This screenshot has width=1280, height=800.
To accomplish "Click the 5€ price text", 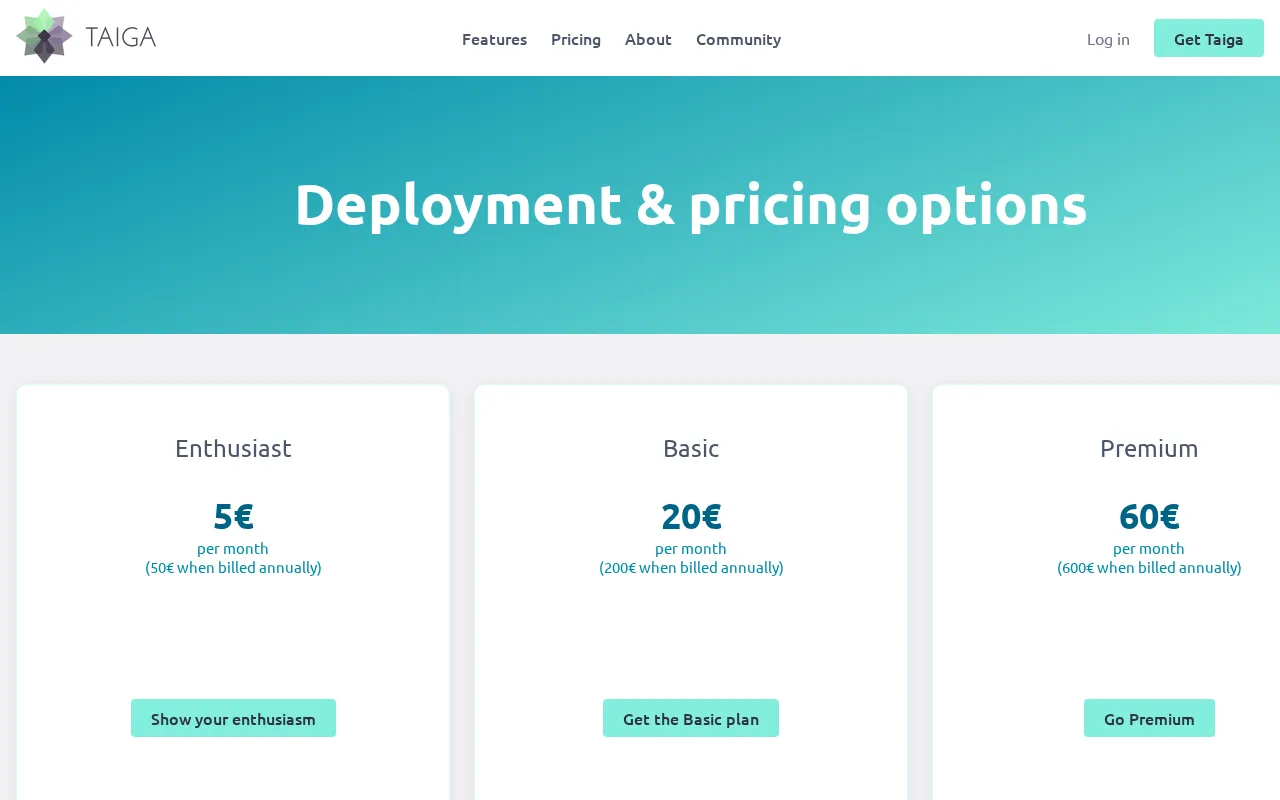I will (233, 516).
